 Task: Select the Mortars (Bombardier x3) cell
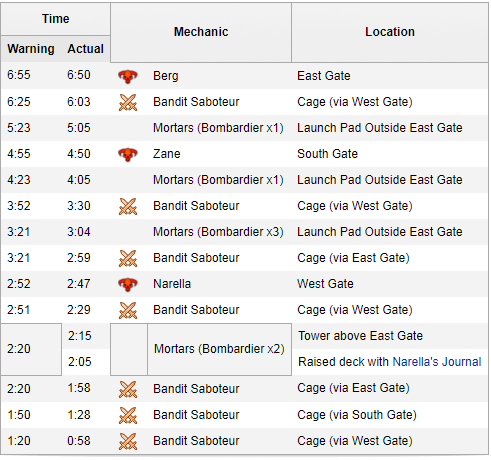[x=218, y=232]
